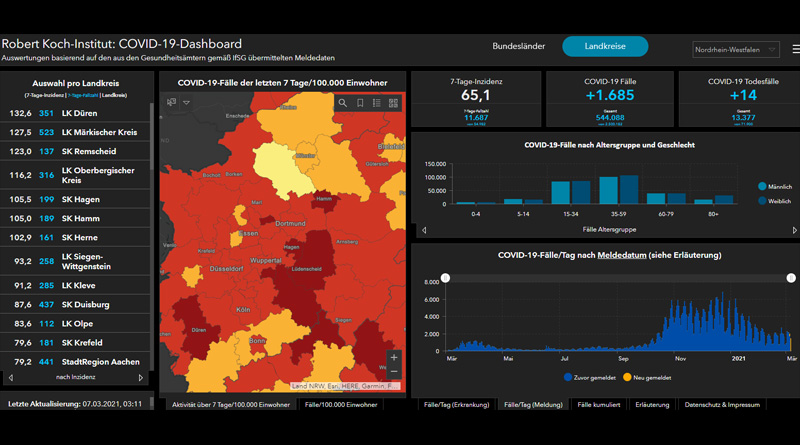The image size is (800, 445).
Task: Open the Fälle/100.000 Einwohner tab
Action: point(341,405)
